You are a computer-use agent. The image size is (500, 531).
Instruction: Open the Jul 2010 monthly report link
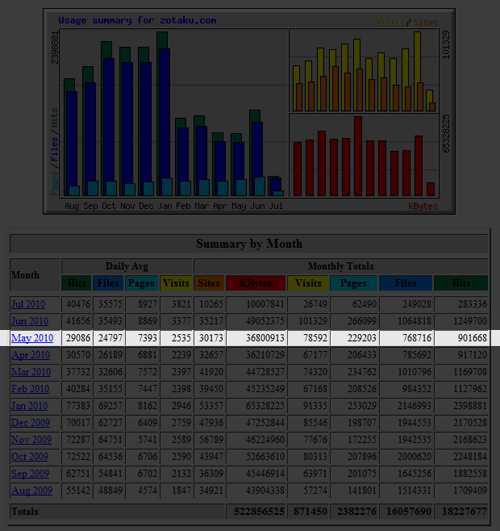28,304
